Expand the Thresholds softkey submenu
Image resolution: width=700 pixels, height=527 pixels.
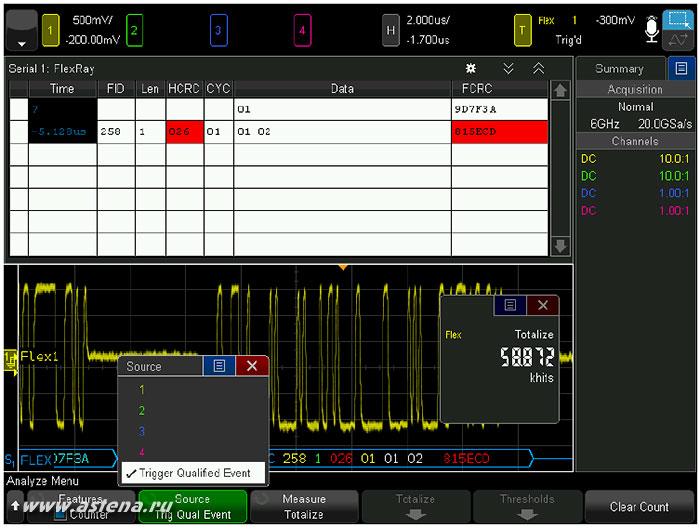pos(527,506)
